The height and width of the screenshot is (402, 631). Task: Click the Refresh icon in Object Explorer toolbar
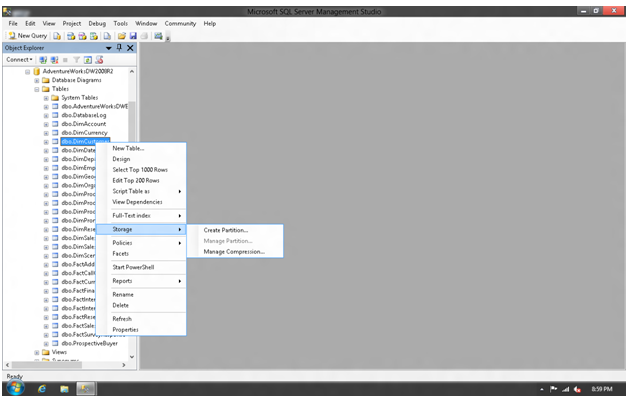tap(88, 60)
